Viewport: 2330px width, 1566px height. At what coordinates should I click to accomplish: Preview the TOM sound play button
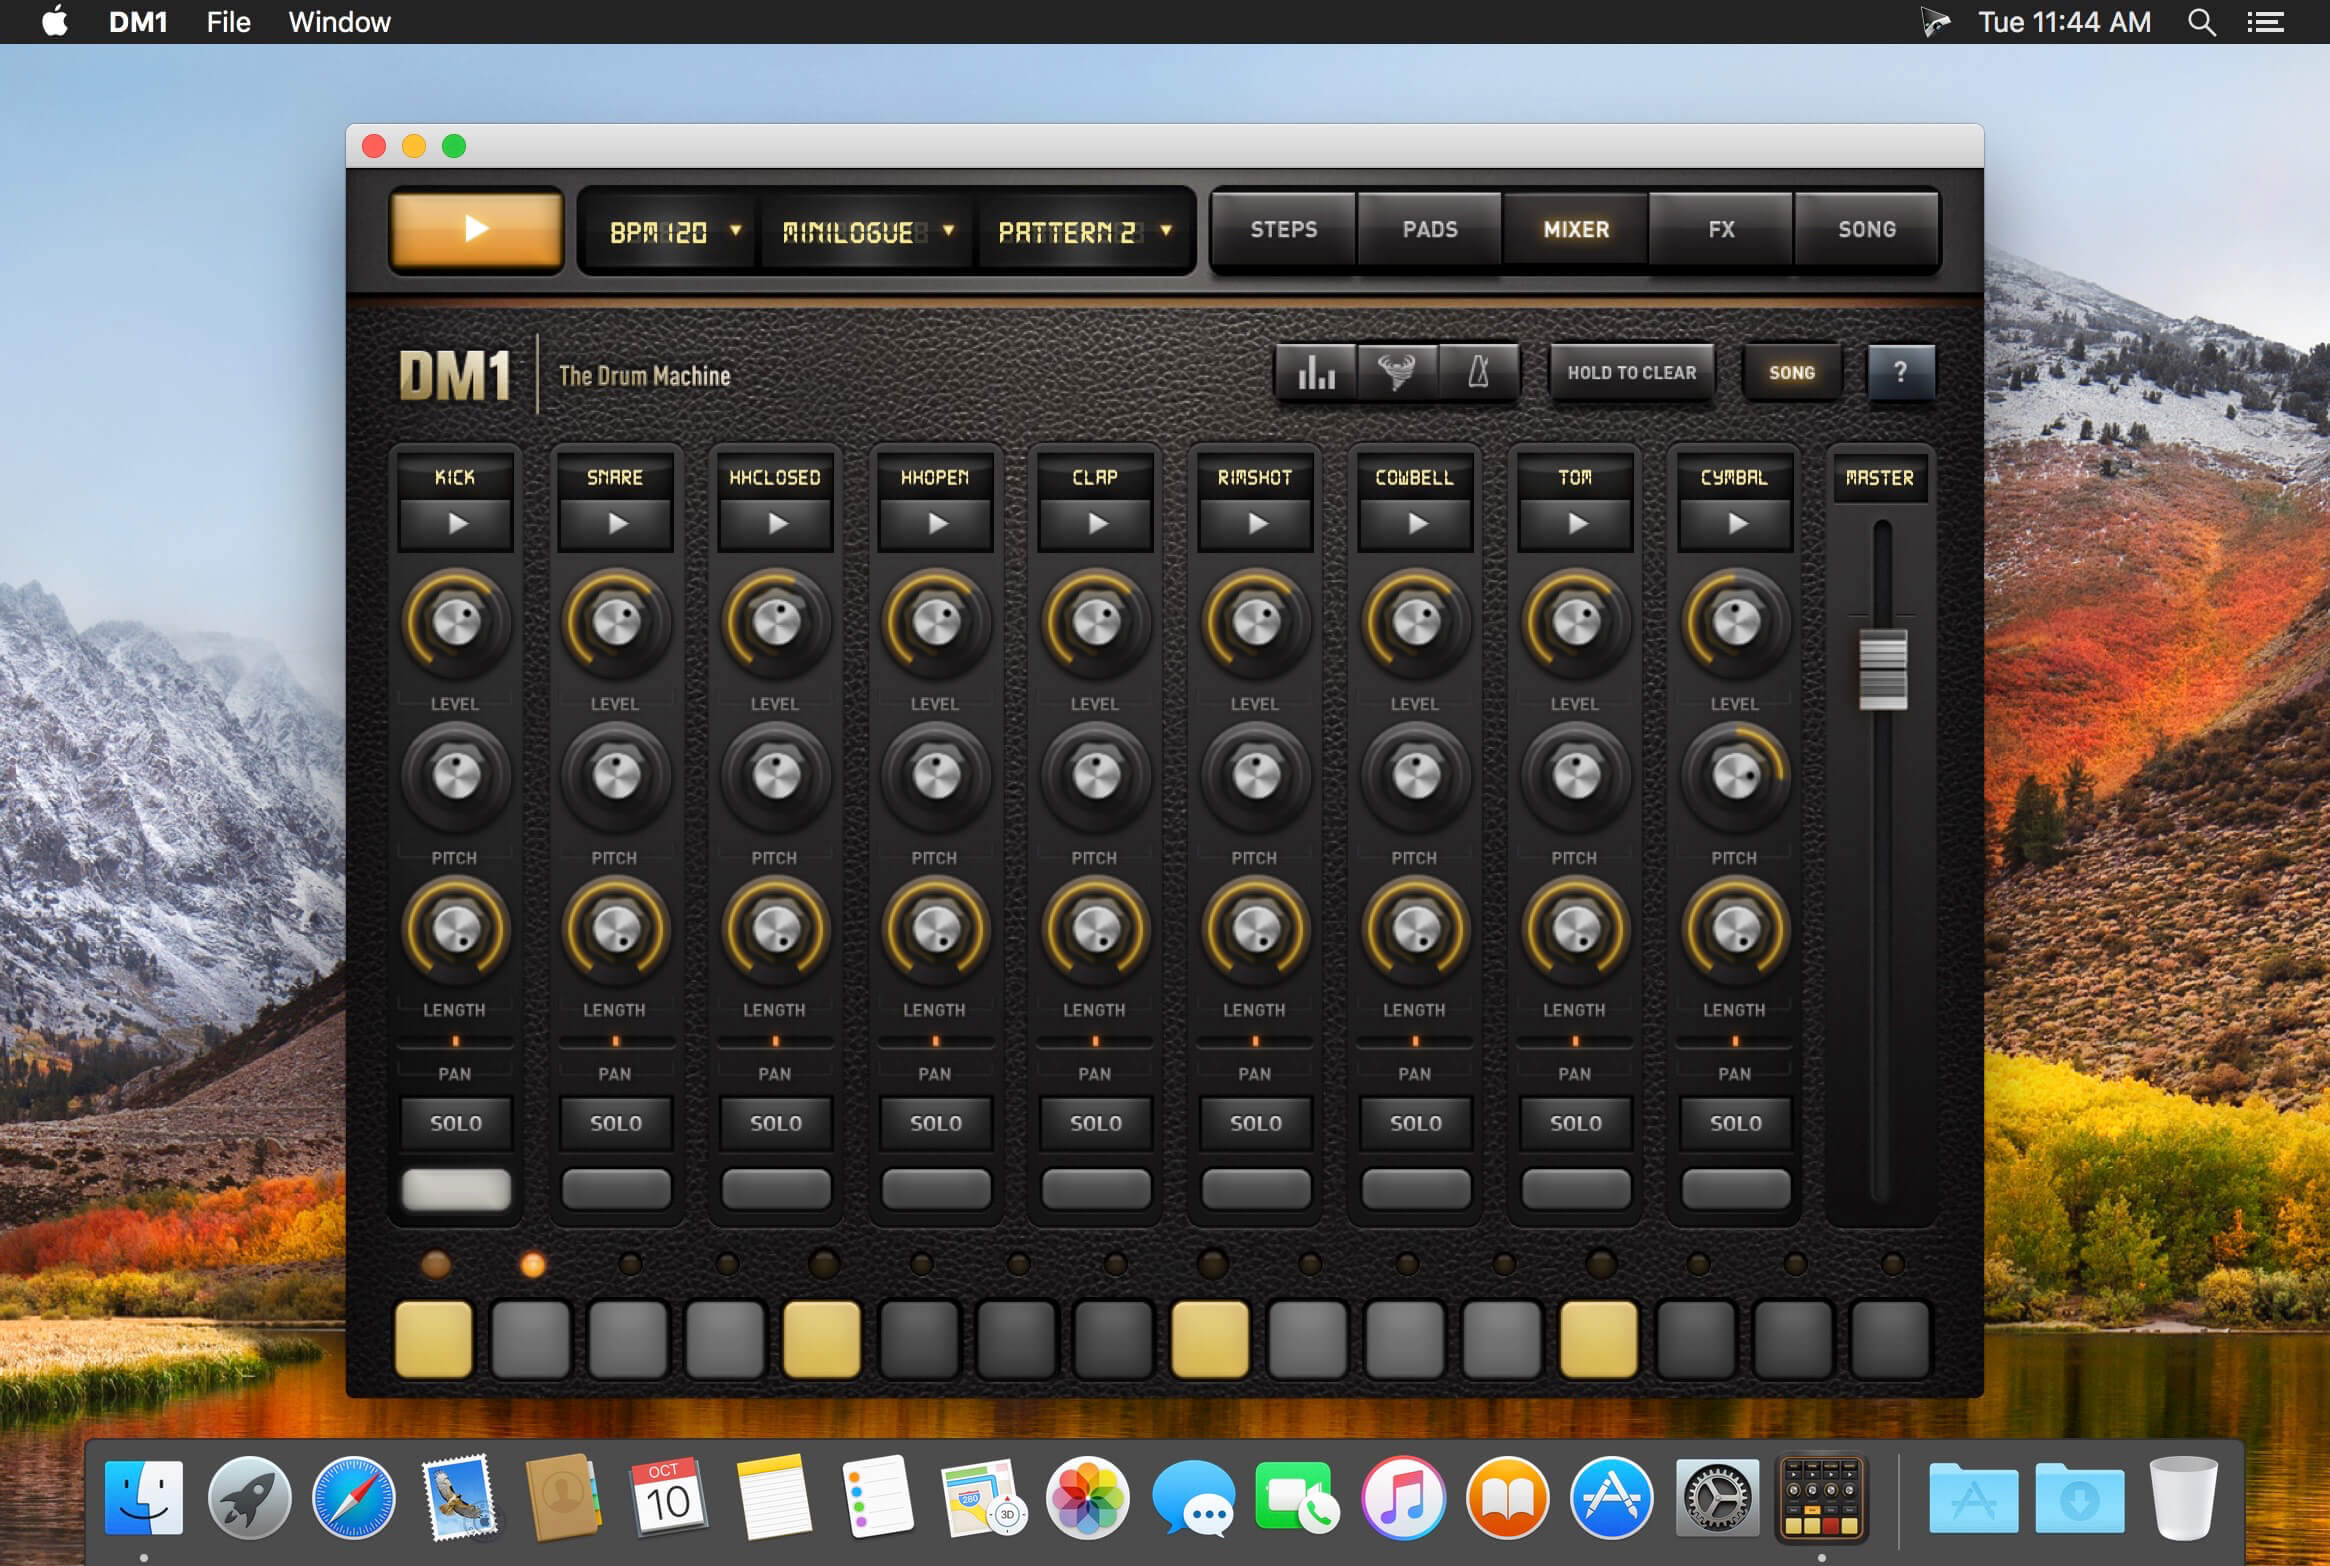pyautogui.click(x=1576, y=523)
